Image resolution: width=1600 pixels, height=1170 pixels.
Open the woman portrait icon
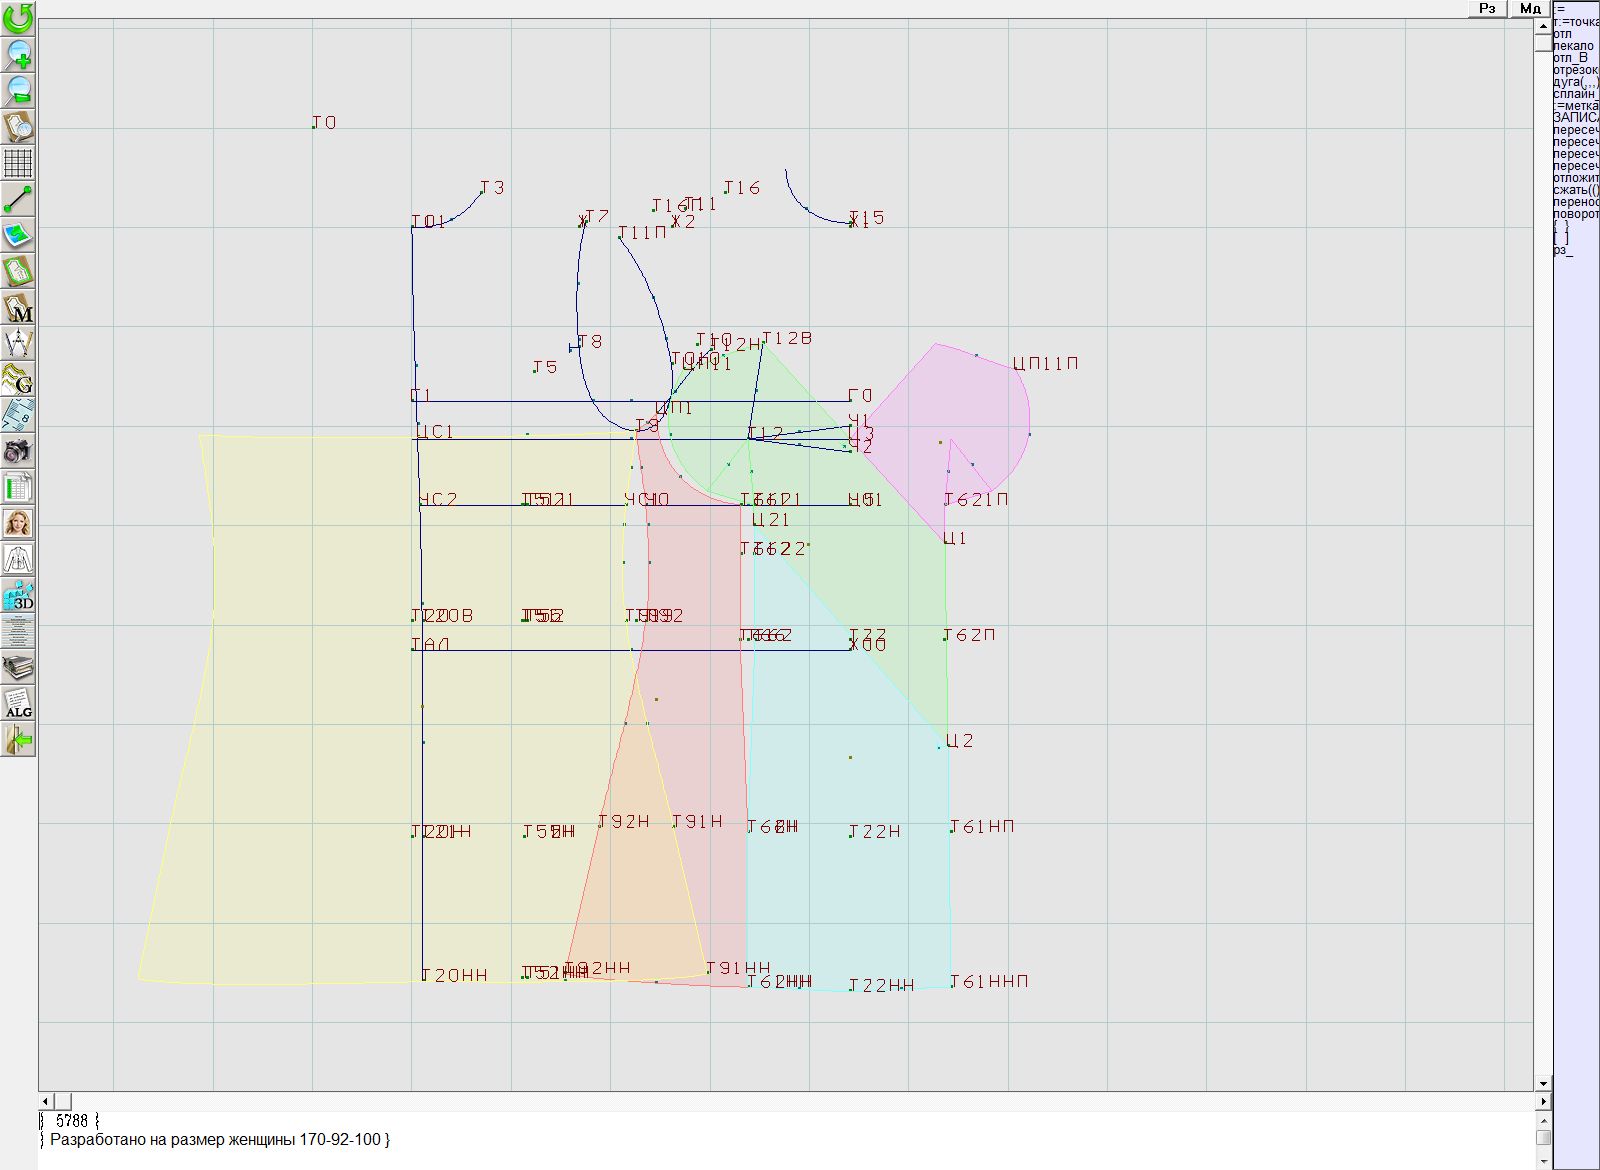pos(18,523)
